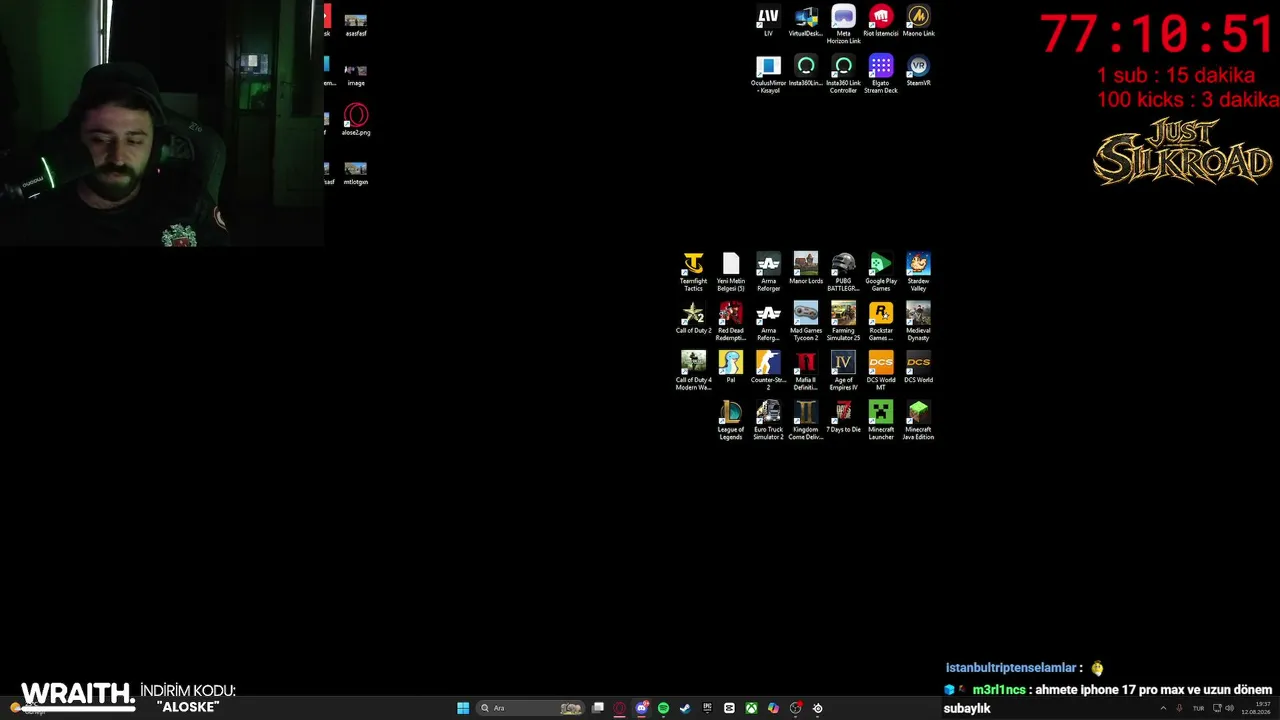Select the Age of Empires IV icon
This screenshot has height=720, width=1280.
843,370
